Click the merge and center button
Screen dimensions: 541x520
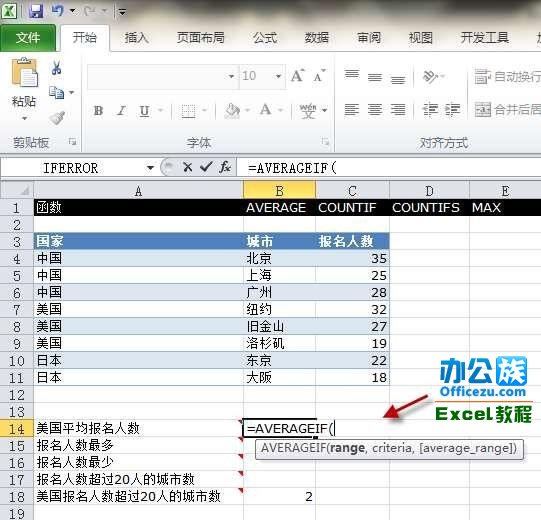tap(507, 110)
